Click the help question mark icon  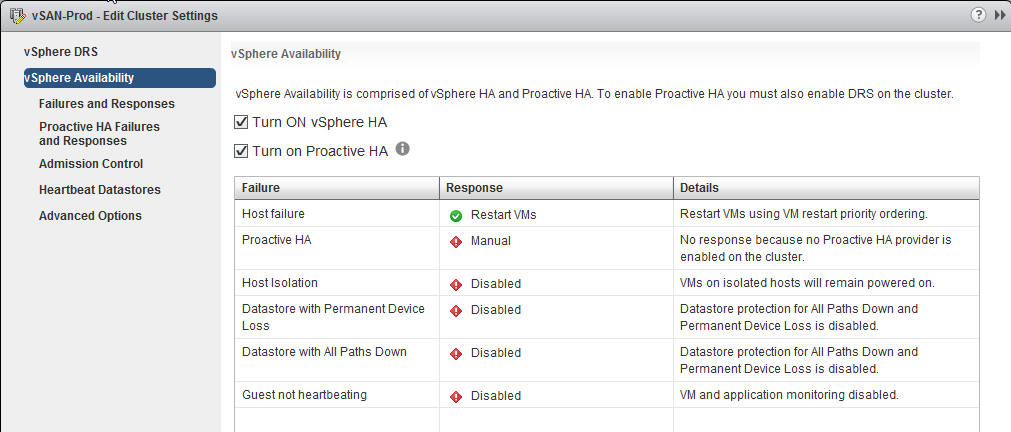tap(978, 15)
